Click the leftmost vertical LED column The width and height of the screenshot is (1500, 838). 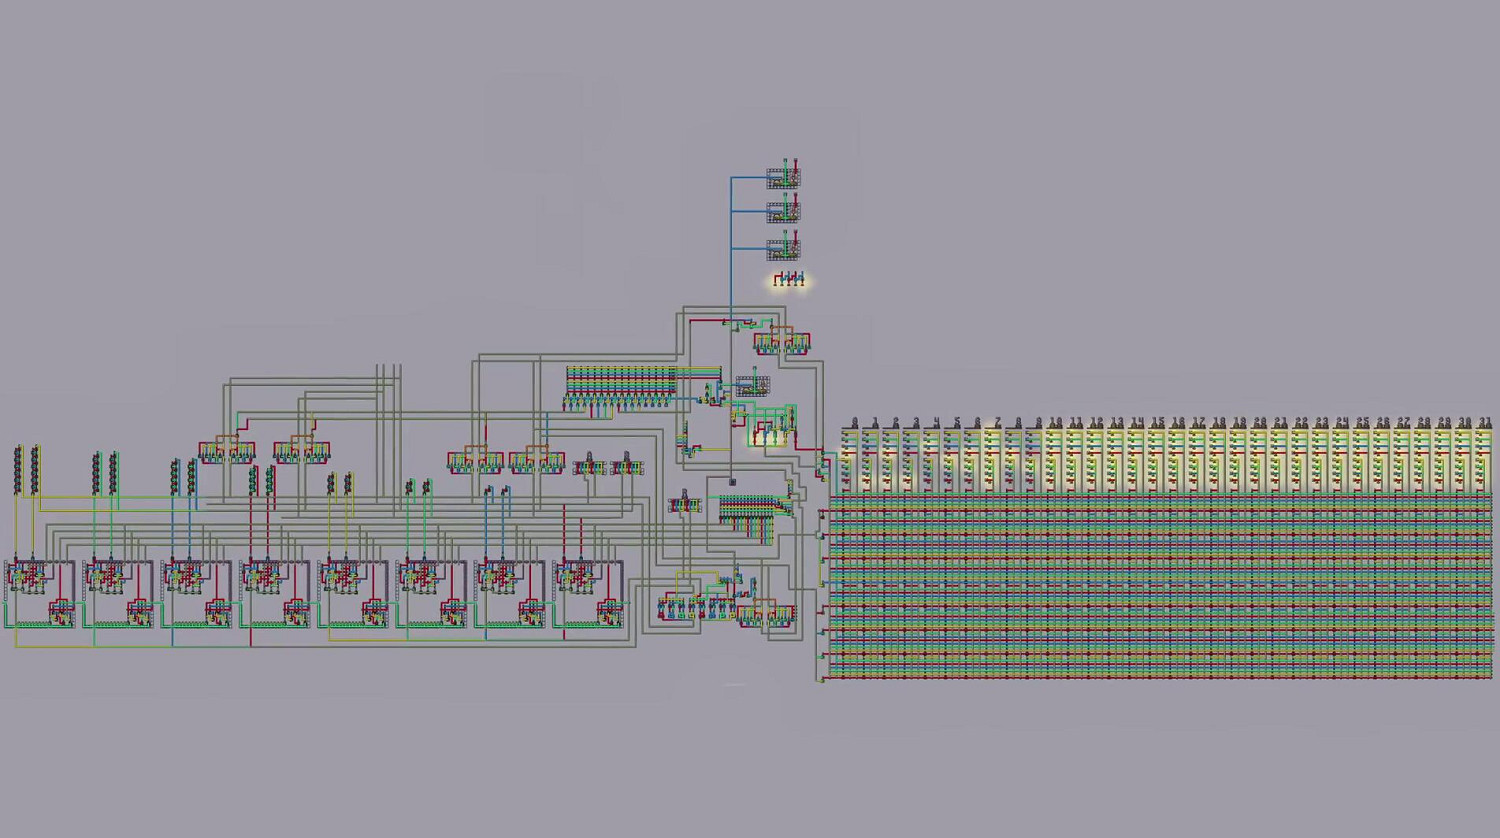coord(18,470)
